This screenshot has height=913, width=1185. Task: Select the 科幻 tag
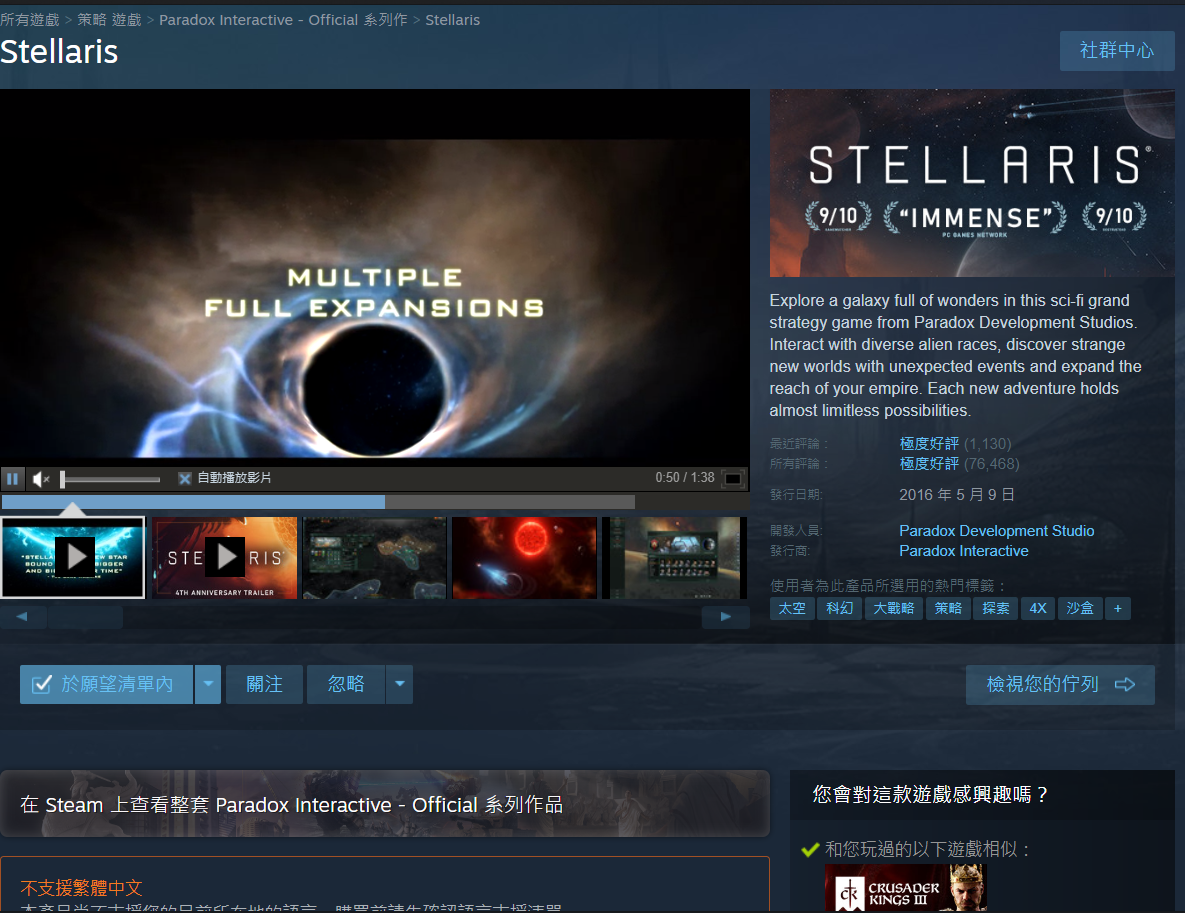click(x=840, y=608)
